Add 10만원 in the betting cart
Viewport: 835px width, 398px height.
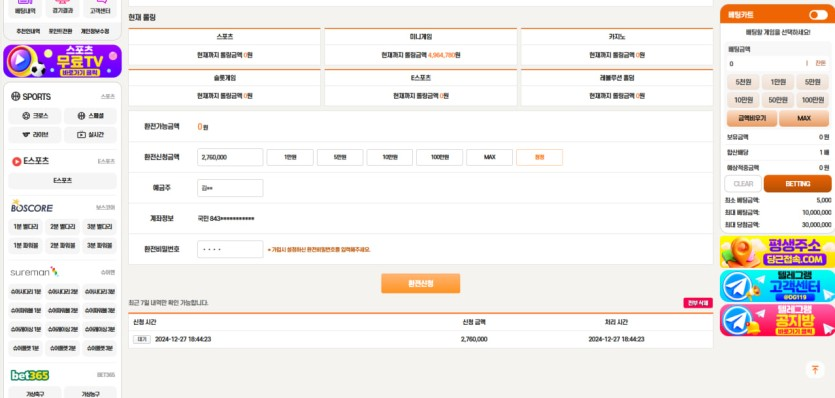743,100
